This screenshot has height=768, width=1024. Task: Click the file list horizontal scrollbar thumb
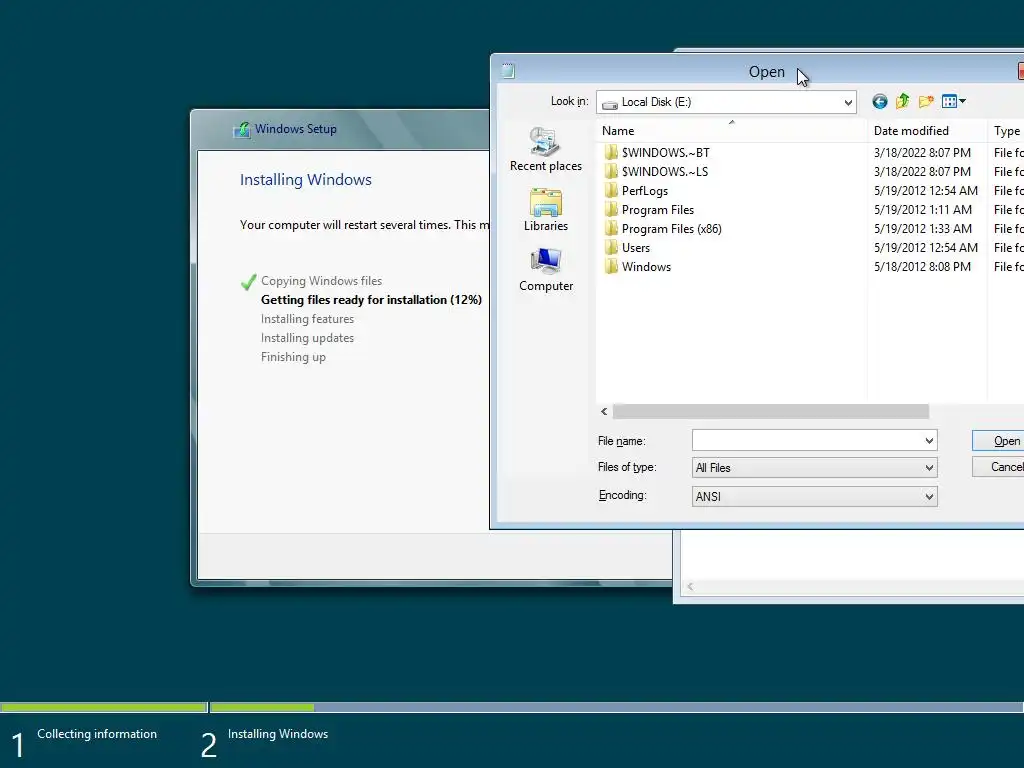[x=771, y=411]
